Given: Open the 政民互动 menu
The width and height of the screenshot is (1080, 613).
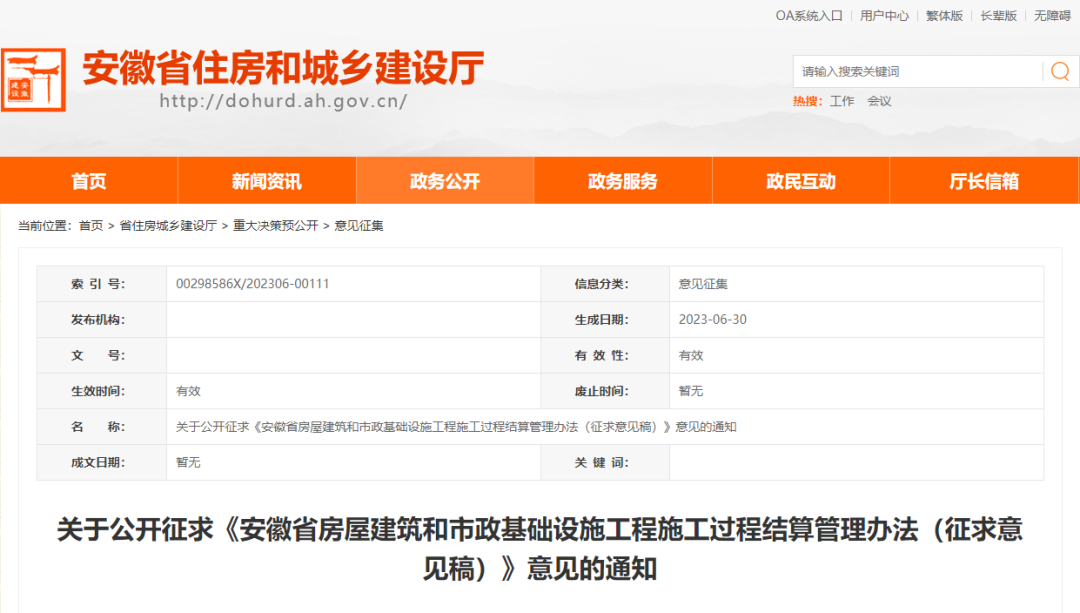Looking at the screenshot, I should 800,181.
